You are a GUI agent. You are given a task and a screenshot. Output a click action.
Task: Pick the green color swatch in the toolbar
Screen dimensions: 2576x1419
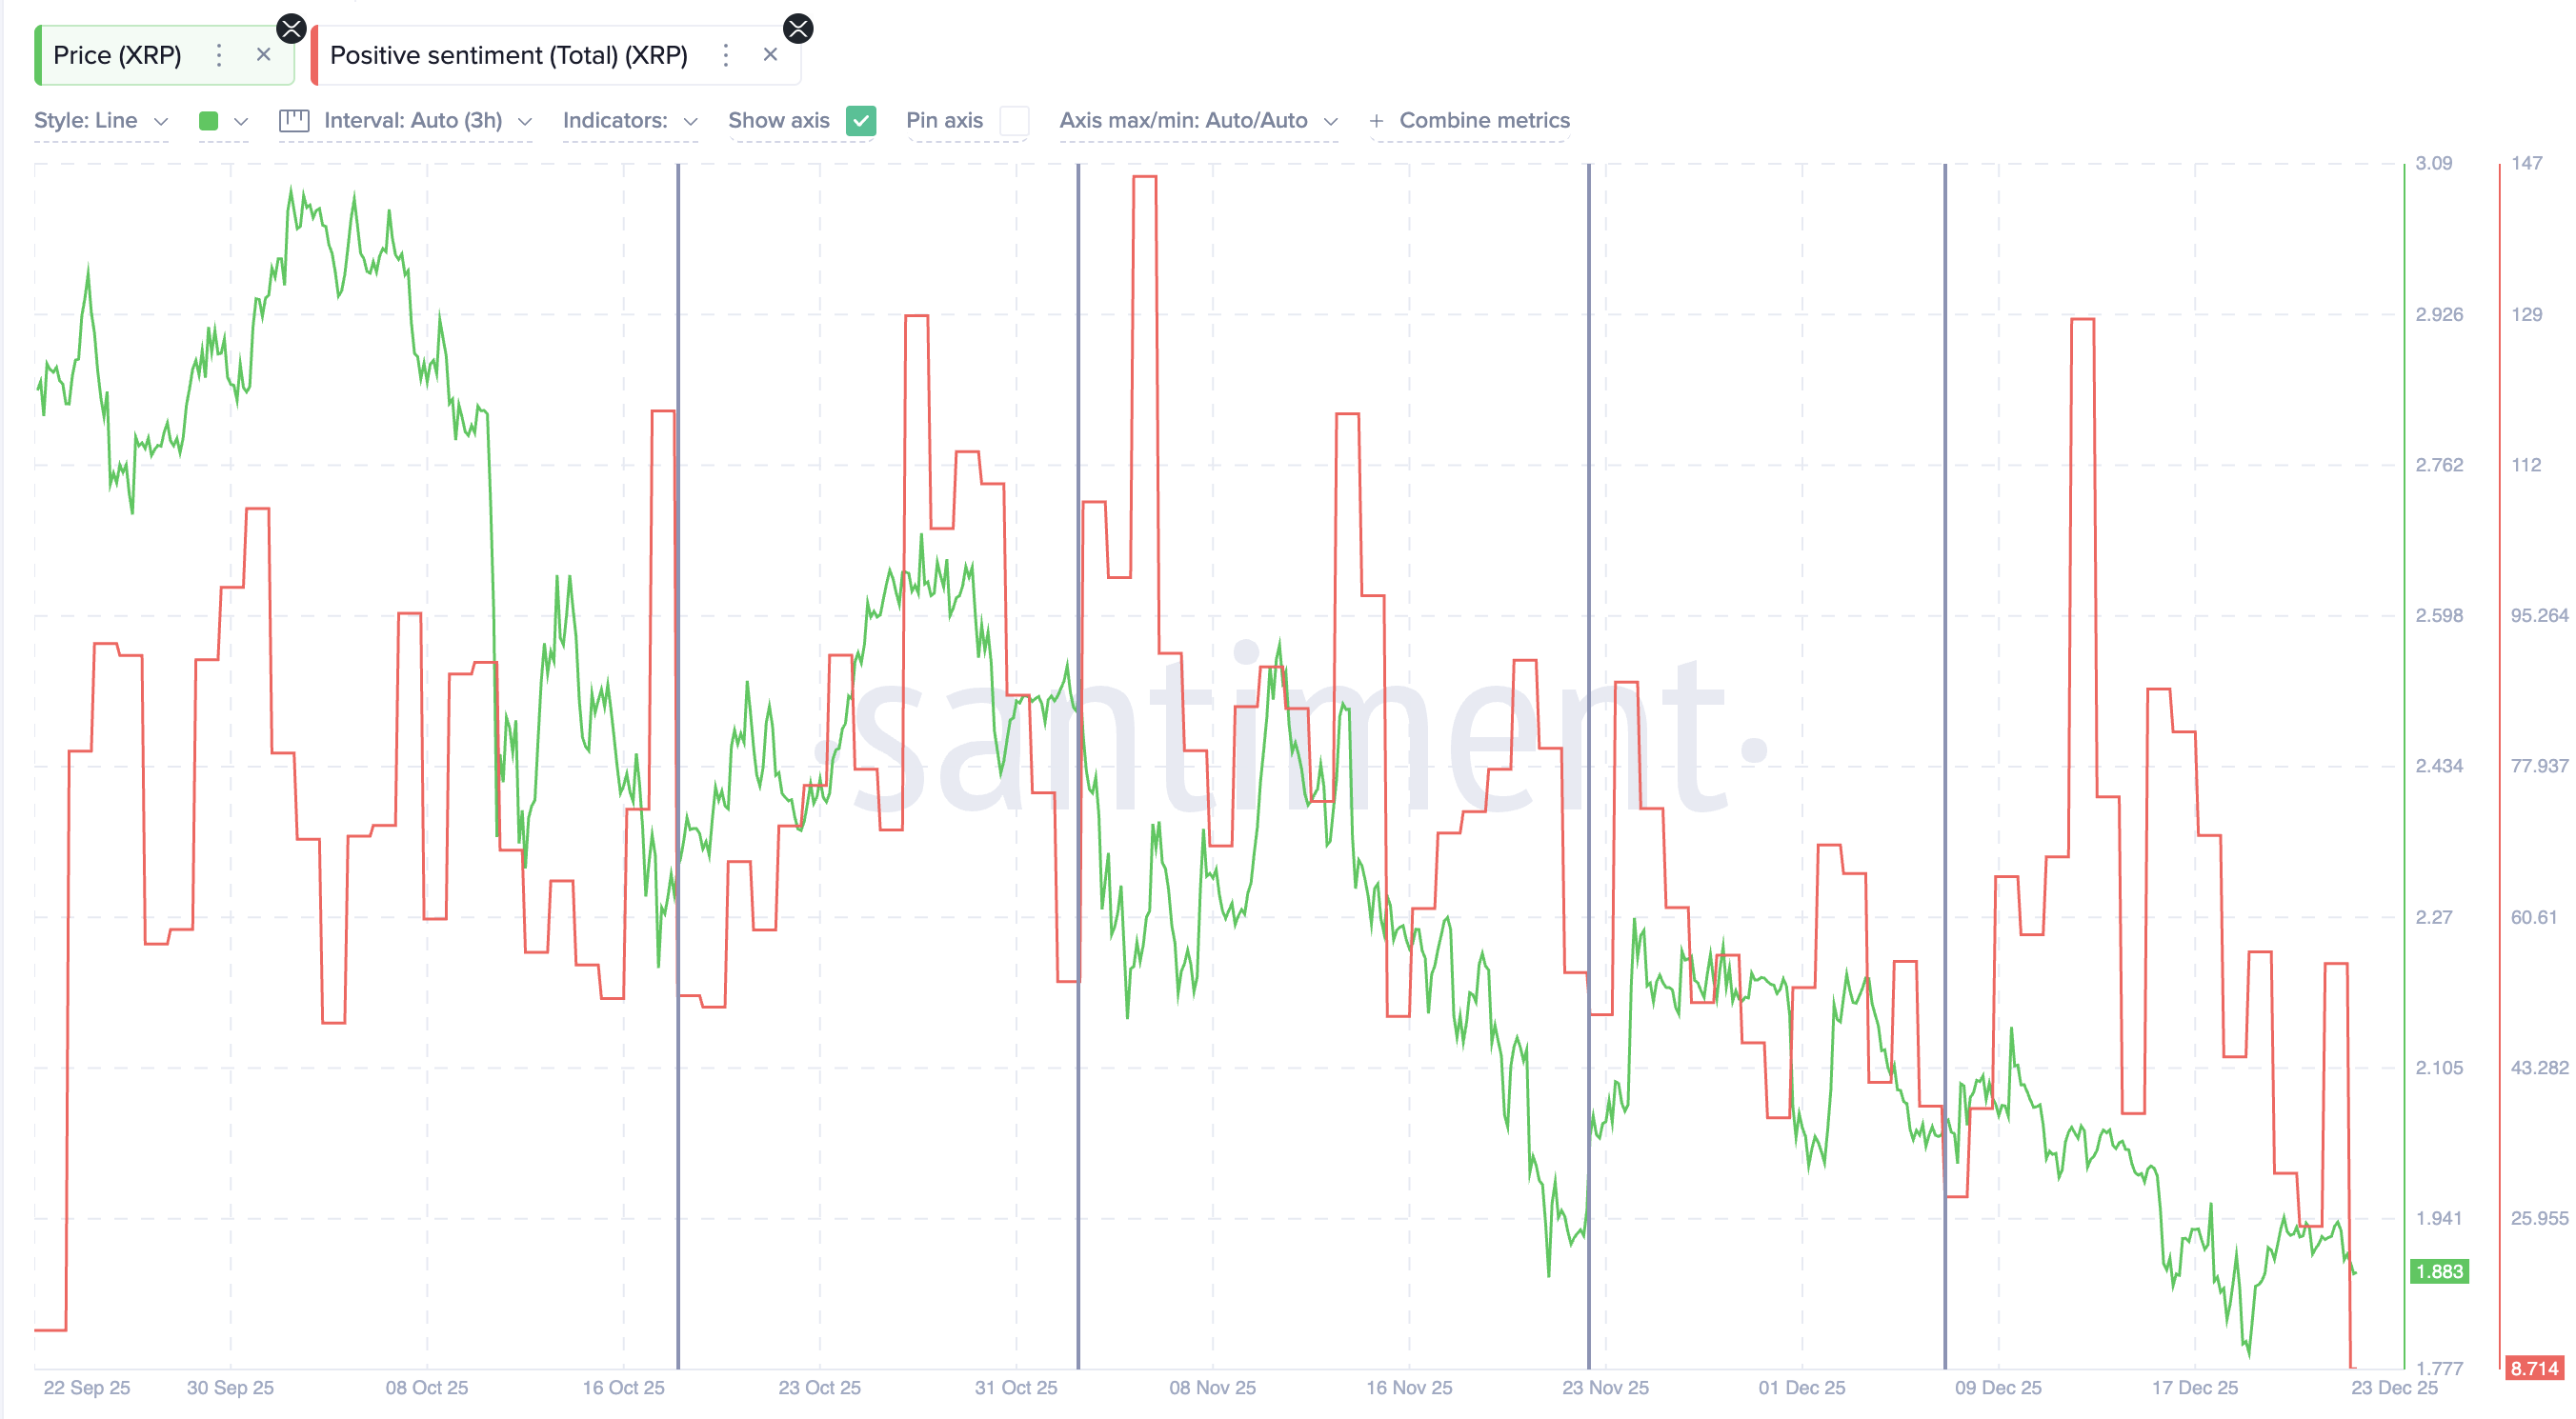(x=208, y=120)
